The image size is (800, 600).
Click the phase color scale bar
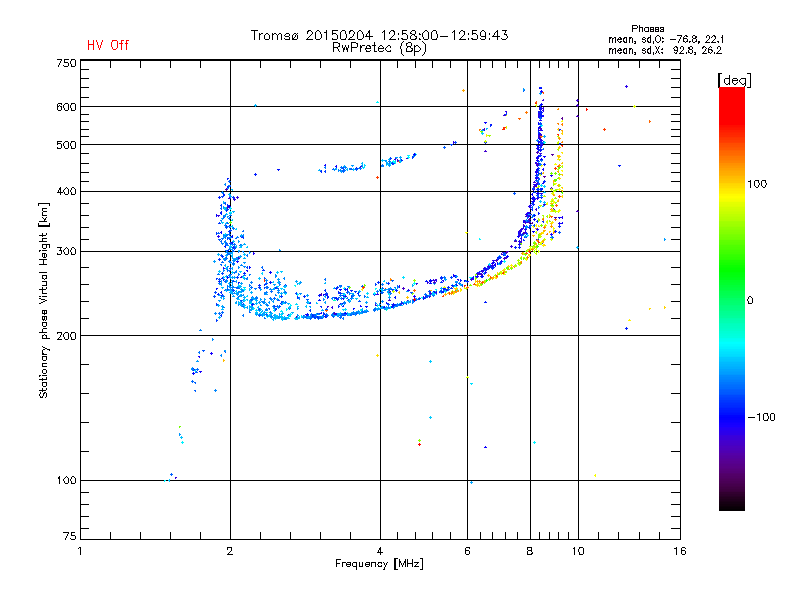pos(732,298)
